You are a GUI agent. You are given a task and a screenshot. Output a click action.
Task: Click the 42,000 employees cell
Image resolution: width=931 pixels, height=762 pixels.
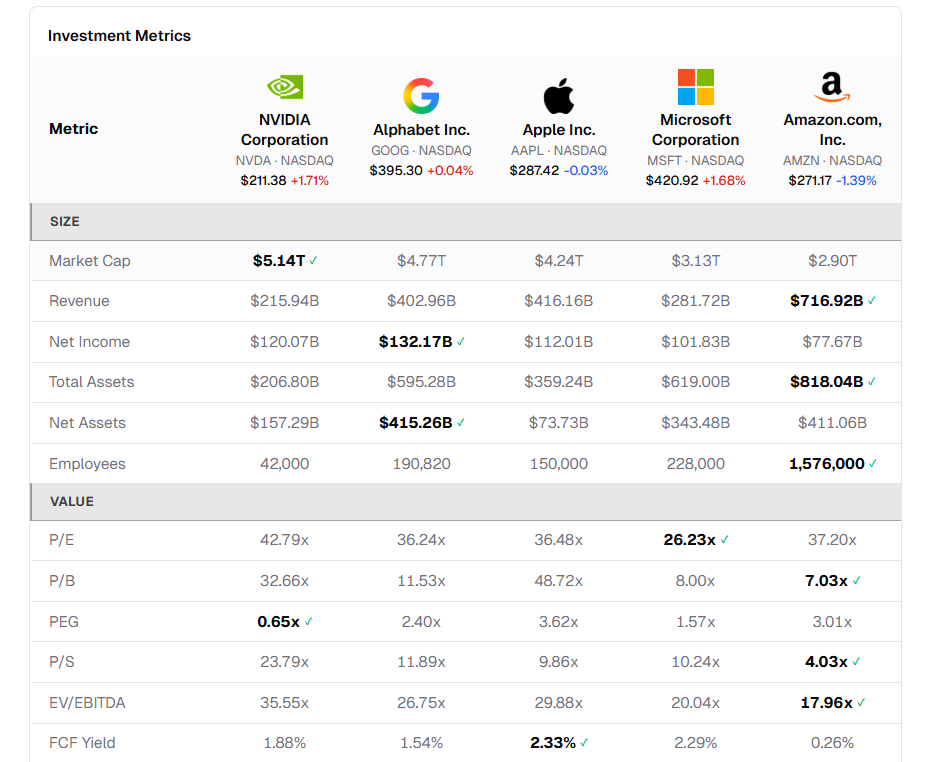(x=284, y=464)
